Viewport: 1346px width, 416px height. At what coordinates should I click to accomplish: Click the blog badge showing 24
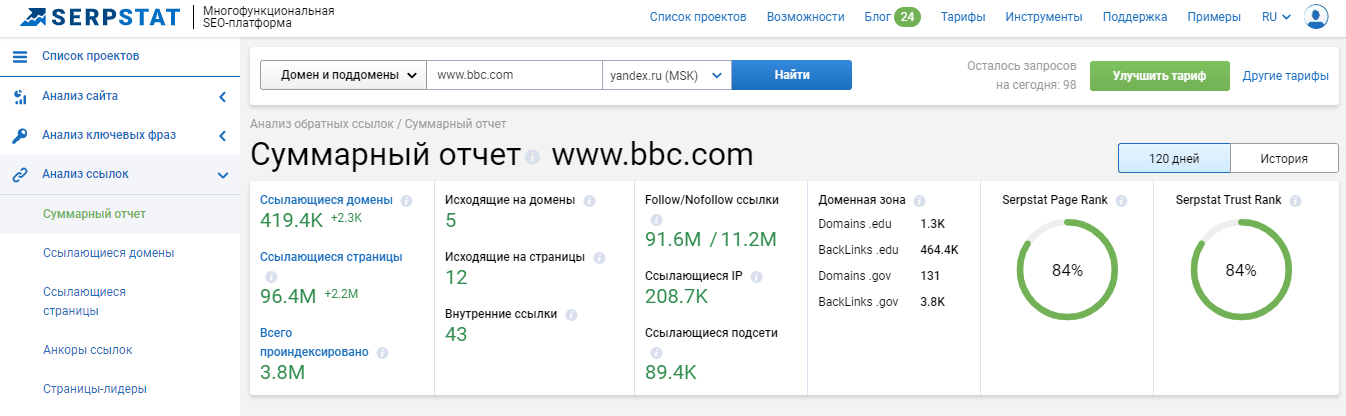tap(907, 17)
